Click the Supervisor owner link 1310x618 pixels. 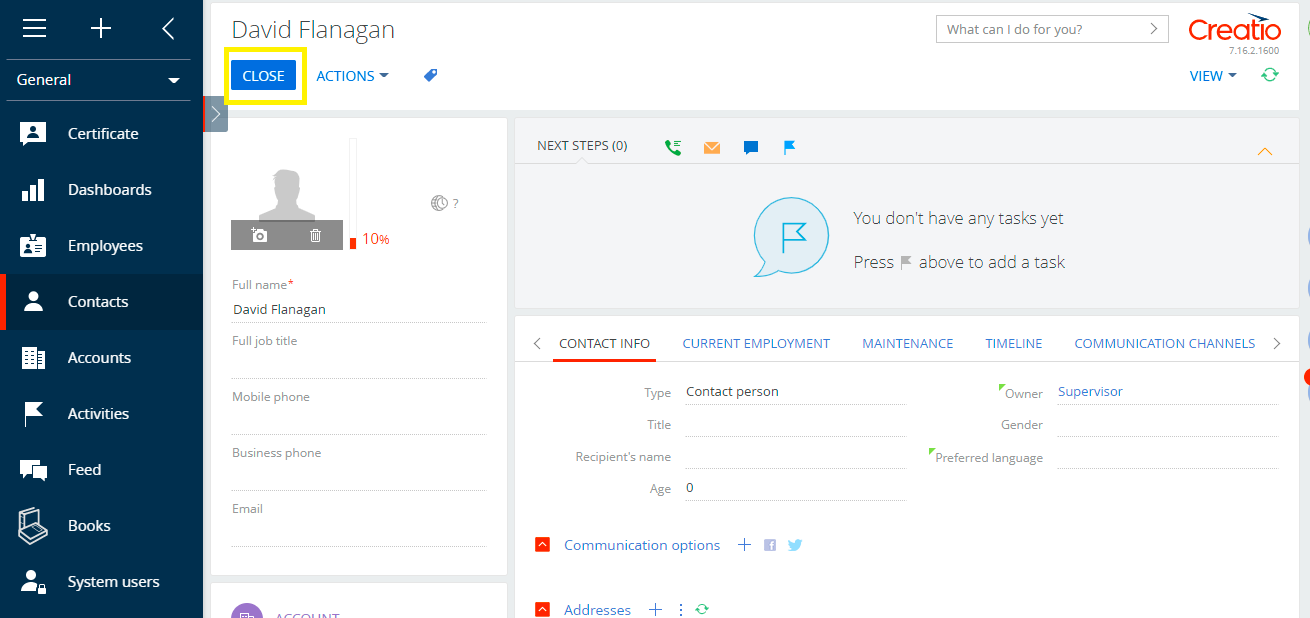pyautogui.click(x=1090, y=392)
